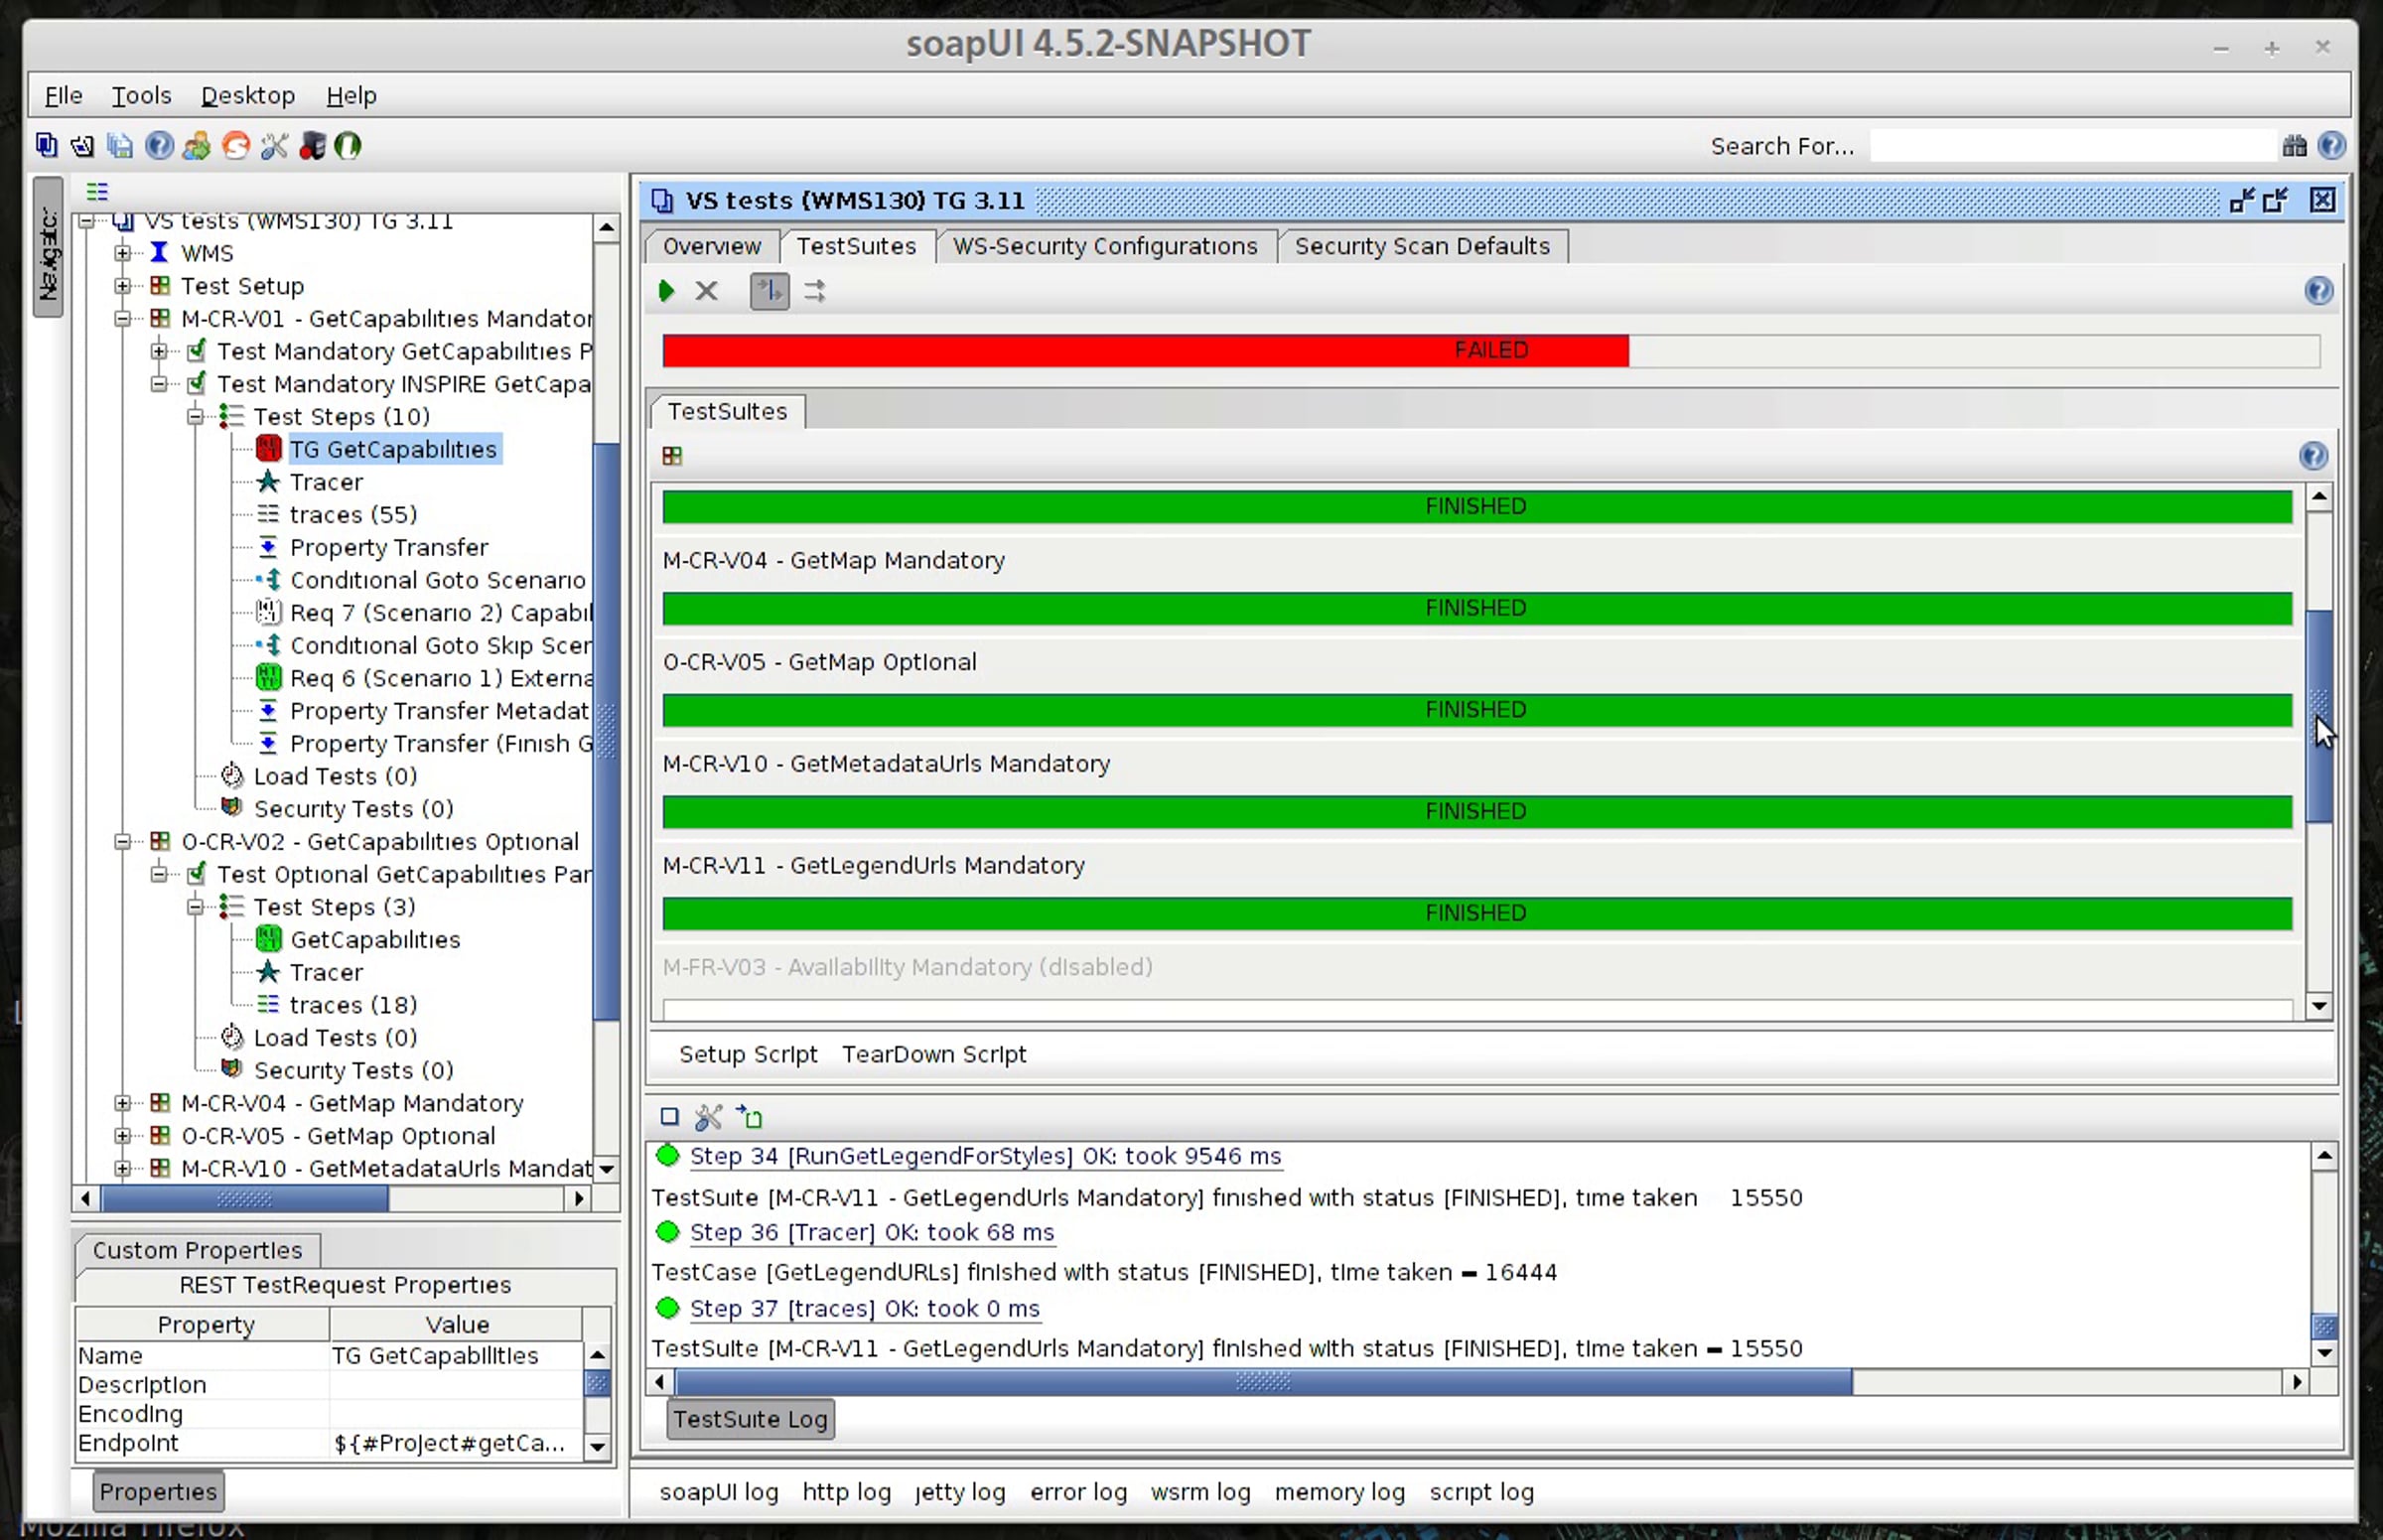Collapse the O-CR-V02 GetCapabilities Optional node
Viewport: 2383px width, 1540px height.
122,842
